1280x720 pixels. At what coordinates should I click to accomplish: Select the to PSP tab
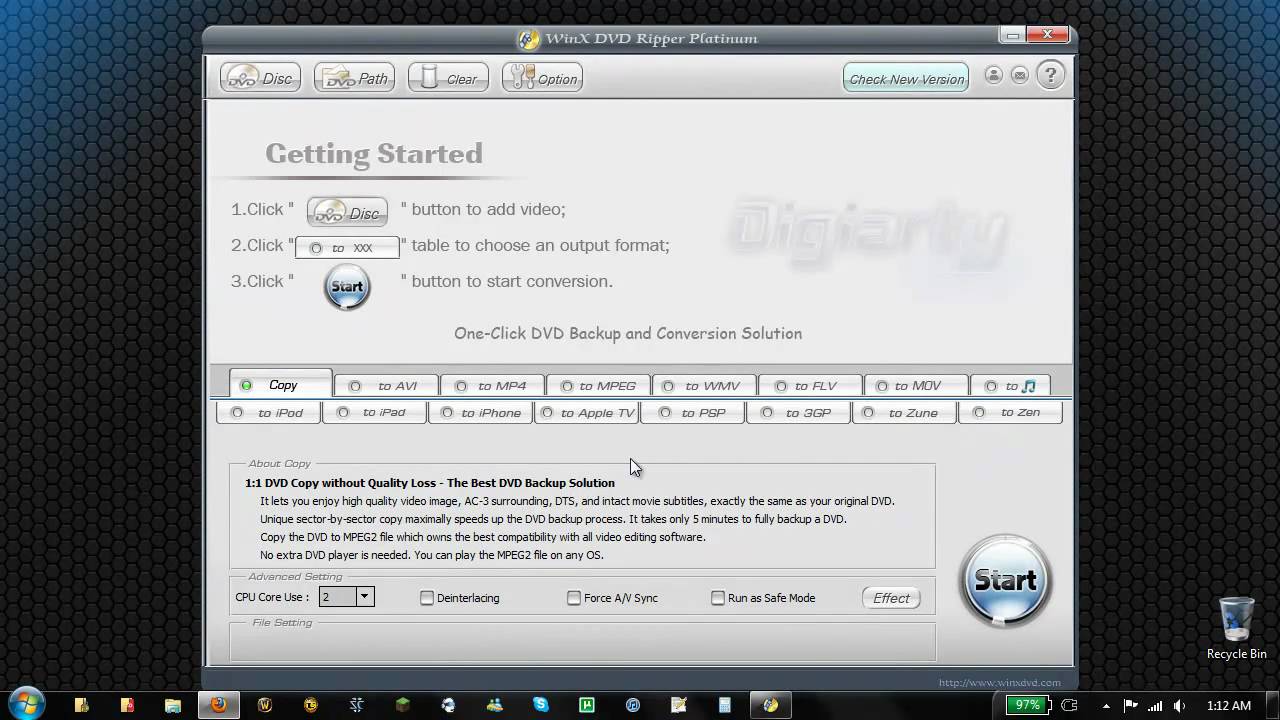tap(692, 412)
